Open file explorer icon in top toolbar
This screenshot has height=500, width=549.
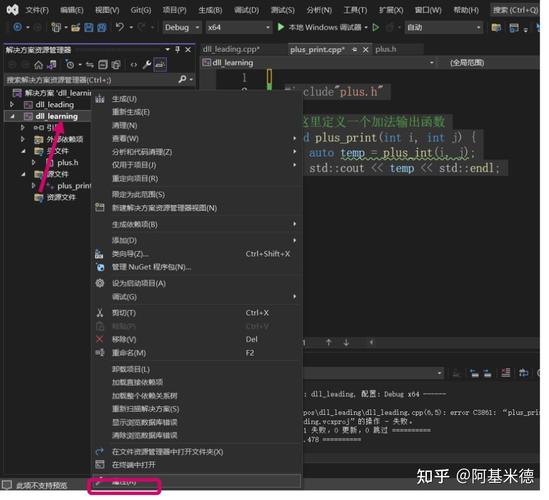point(496,27)
